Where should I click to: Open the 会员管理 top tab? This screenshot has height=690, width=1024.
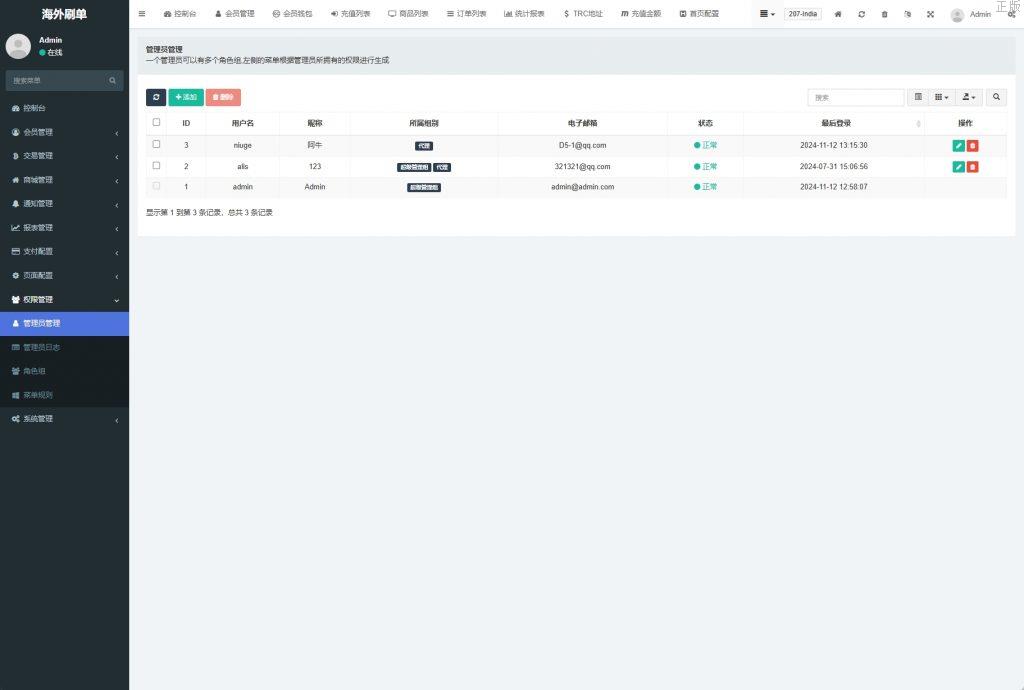[x=235, y=14]
